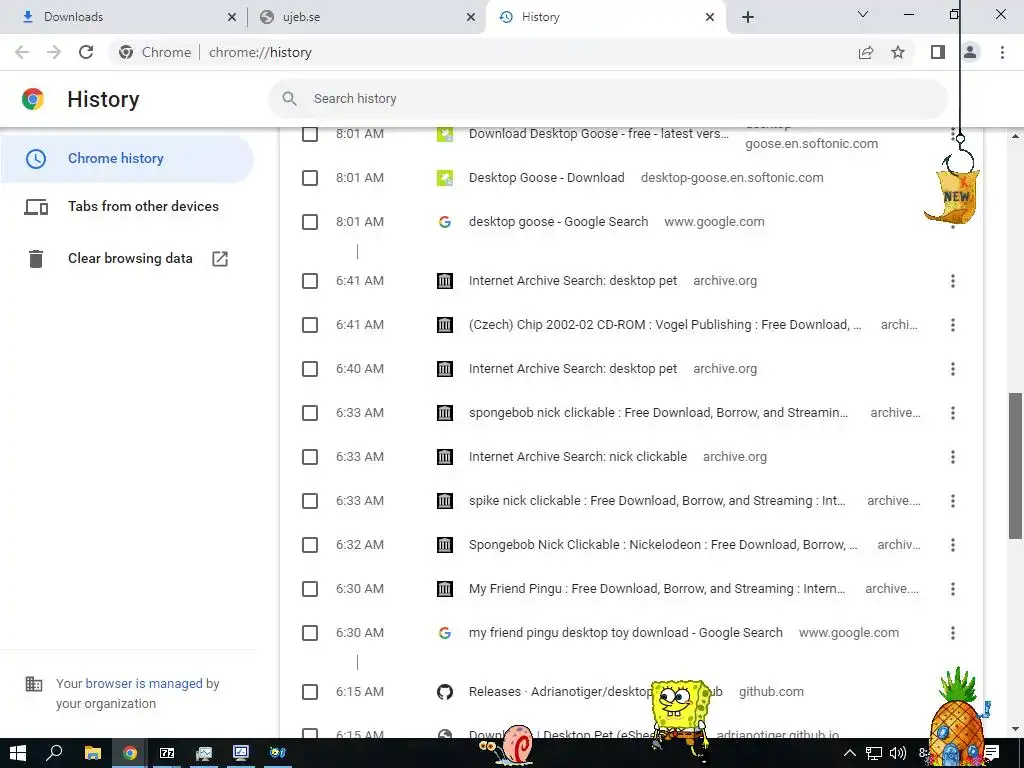Screen dimensions: 1024x768
Task: Tick checkbox for desktop goose - Google Search
Action: [310, 222]
